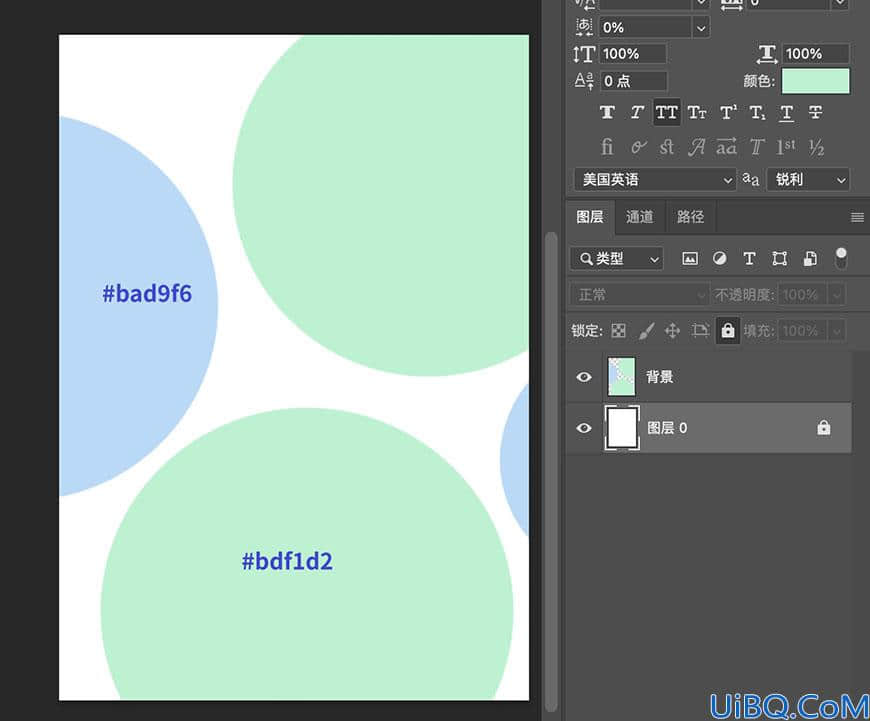Viewport: 870px width, 721px height.
Task: Open the opacity slider dropdown arrow
Action: click(x=836, y=294)
